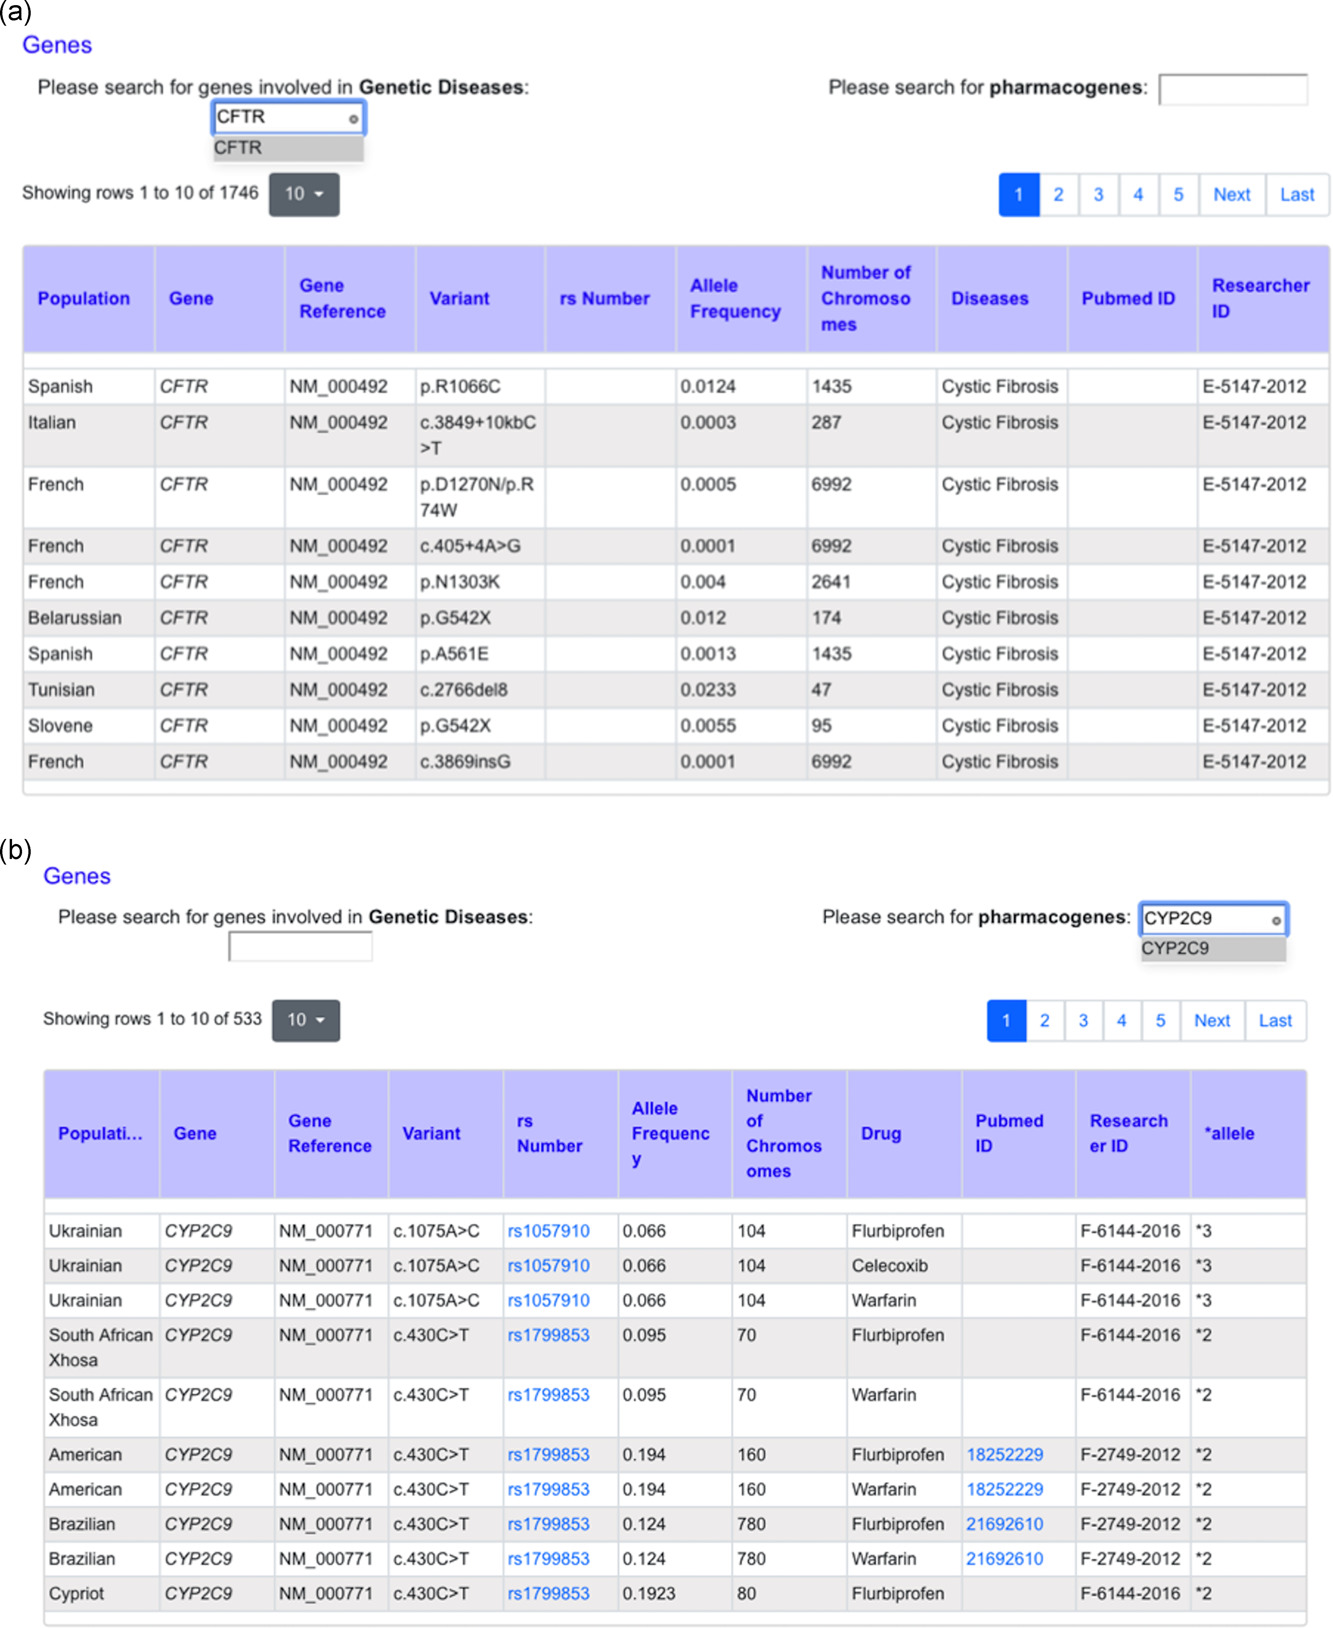
Task: Open Pubmed 18252229 in American Warfarin row
Action: tap(1004, 1490)
